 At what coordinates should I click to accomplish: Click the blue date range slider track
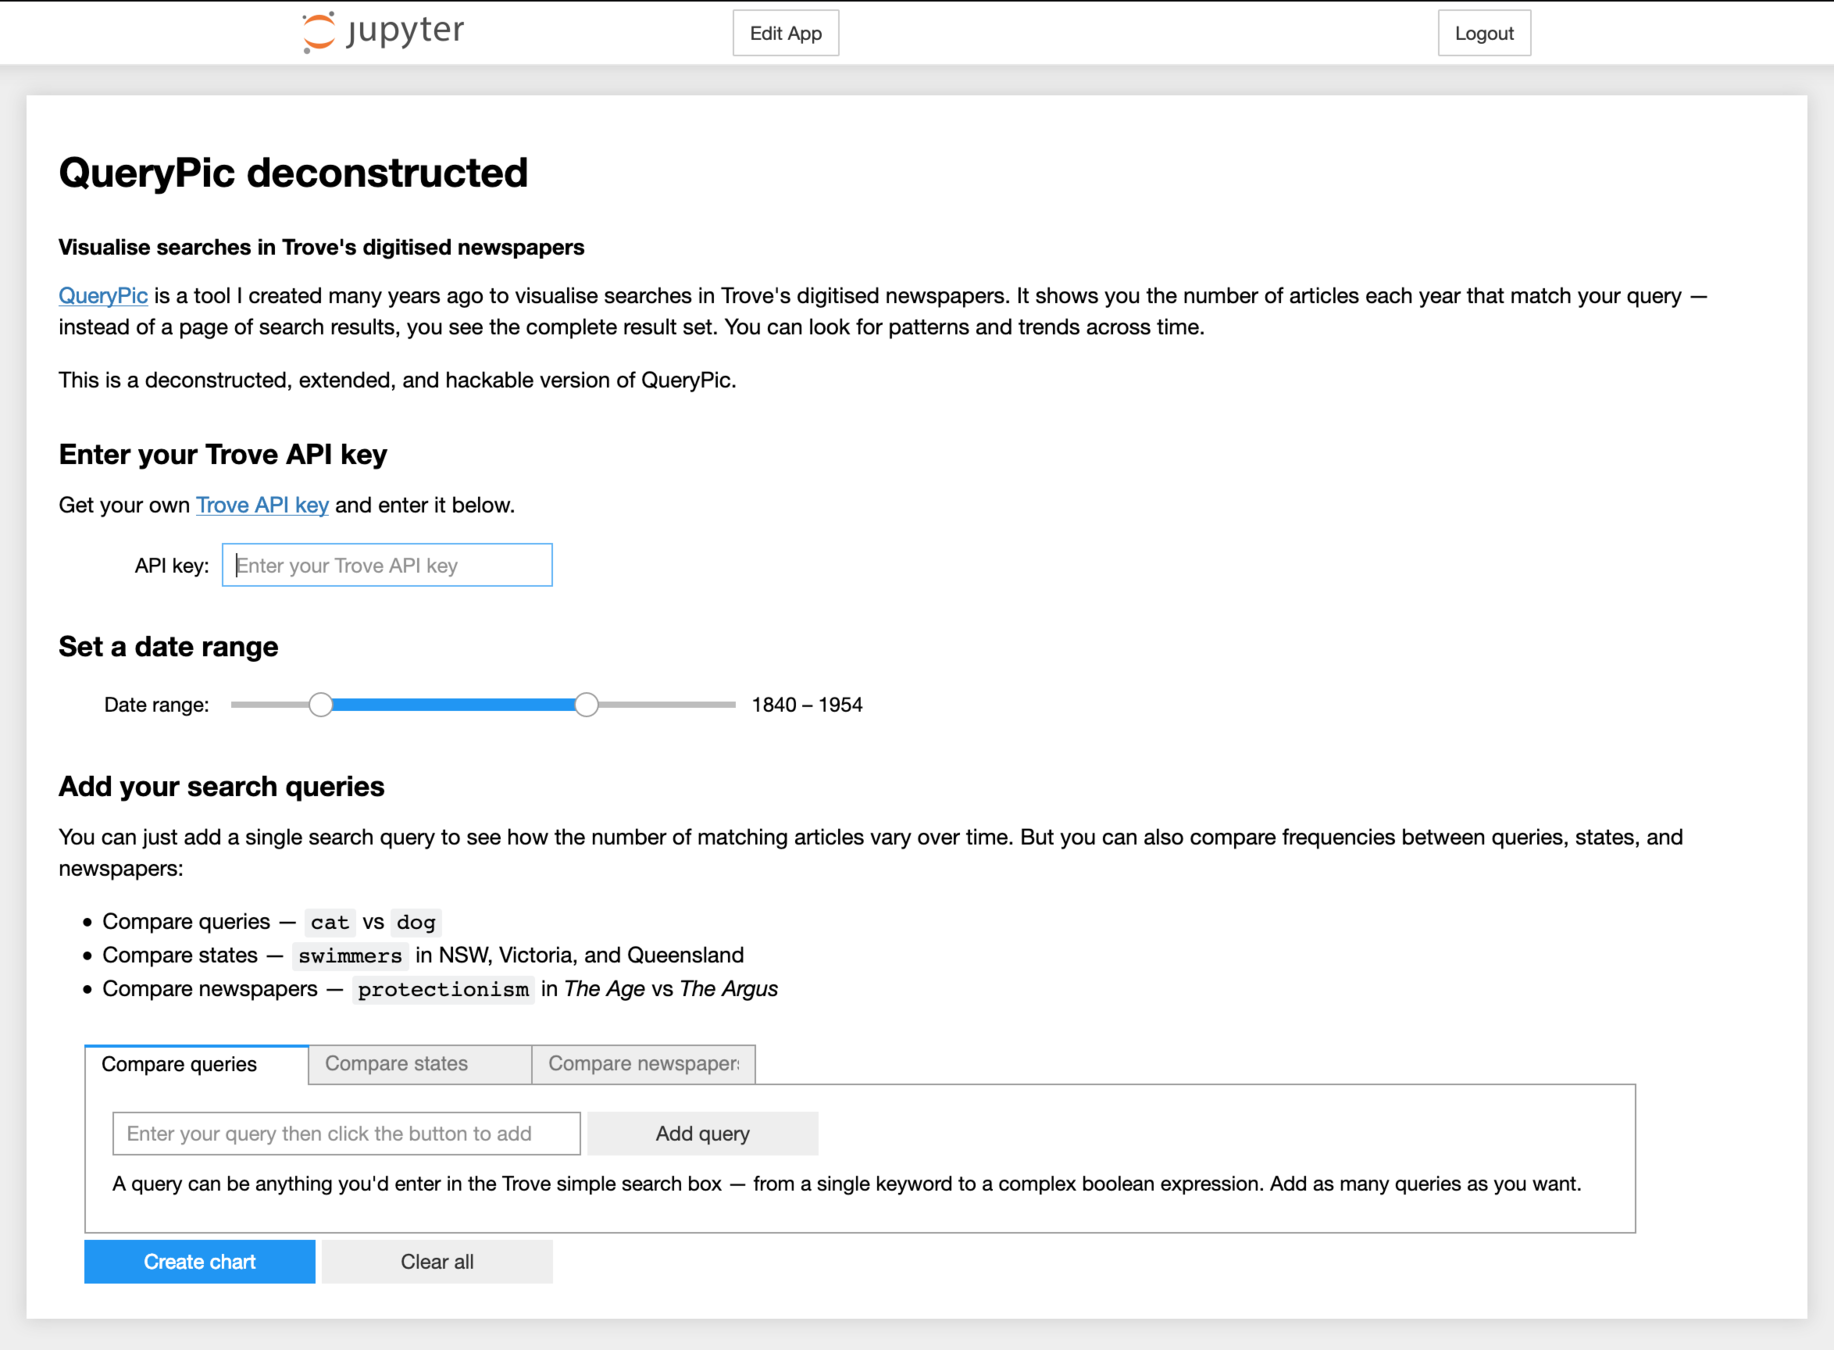tap(453, 705)
